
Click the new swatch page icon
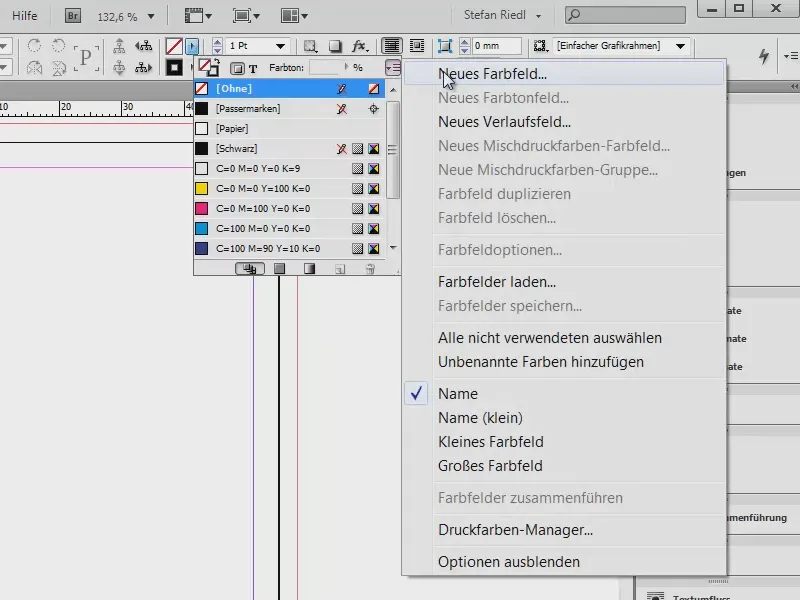(340, 269)
